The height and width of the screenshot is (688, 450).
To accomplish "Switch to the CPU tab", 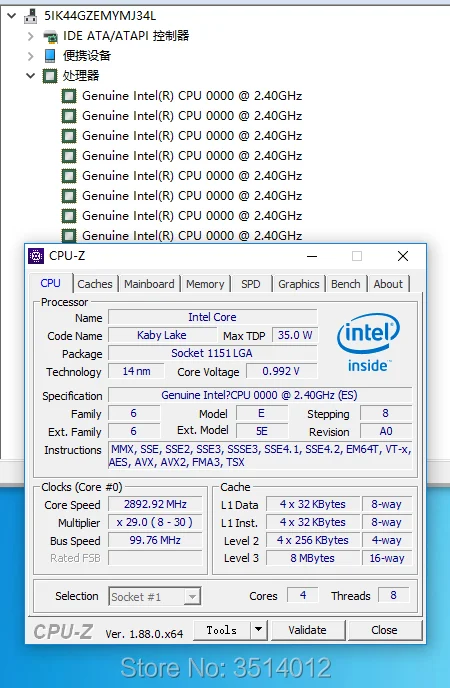I will point(50,283).
